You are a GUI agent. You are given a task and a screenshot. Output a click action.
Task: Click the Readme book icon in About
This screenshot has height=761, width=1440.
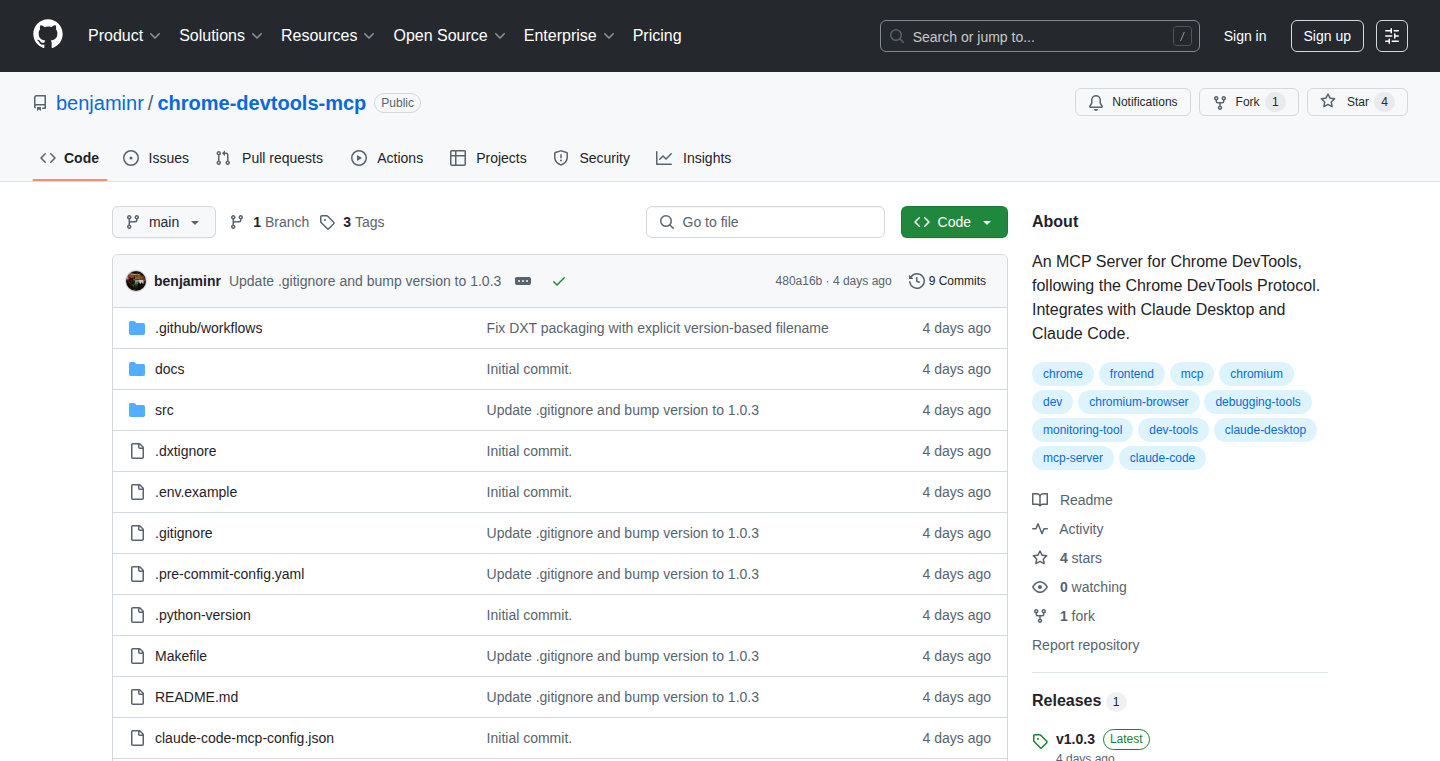1040,500
